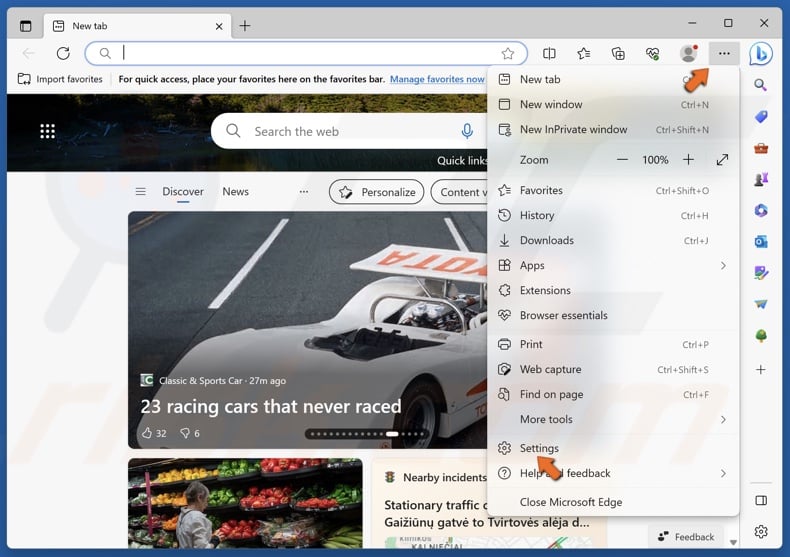This screenshot has width=790, height=557.
Task: Open Favorites from the menu
Action: [613, 190]
